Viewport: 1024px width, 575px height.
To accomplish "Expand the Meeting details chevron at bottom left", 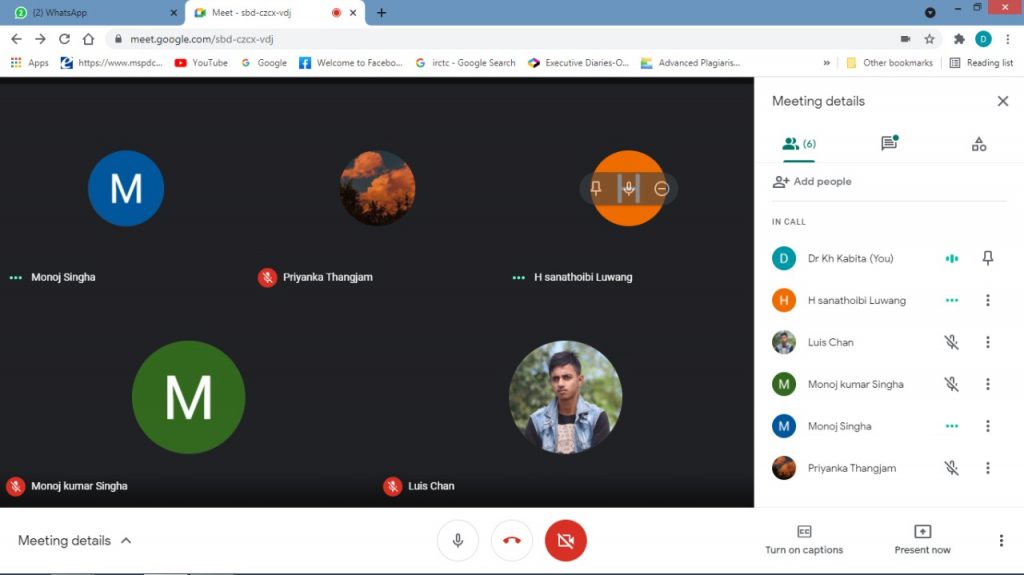I will tap(126, 541).
